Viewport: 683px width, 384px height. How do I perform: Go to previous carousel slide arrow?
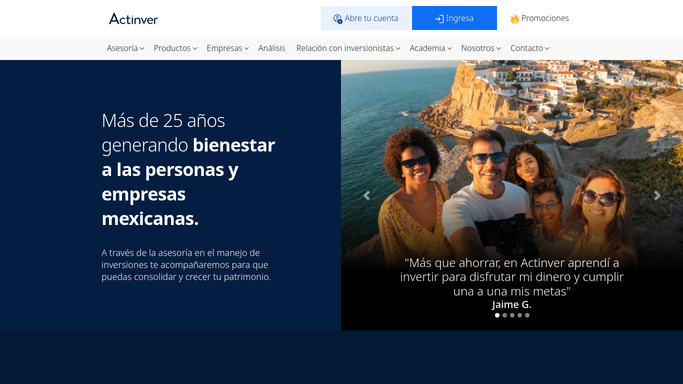click(x=366, y=196)
